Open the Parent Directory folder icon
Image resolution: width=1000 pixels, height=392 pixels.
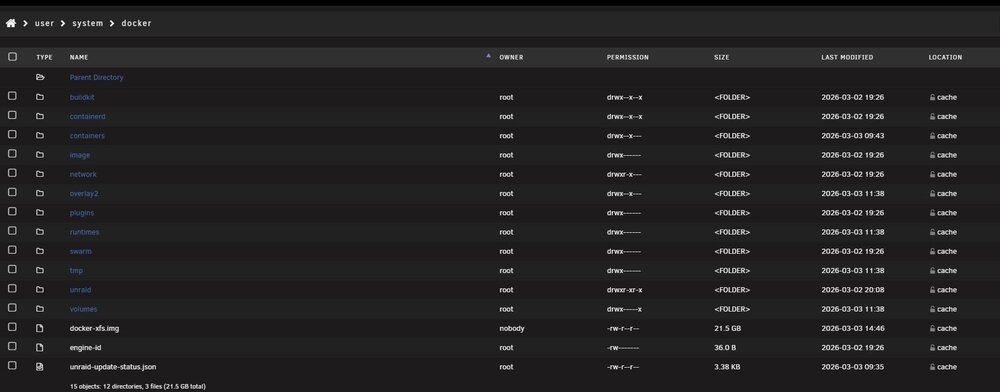(x=40, y=77)
